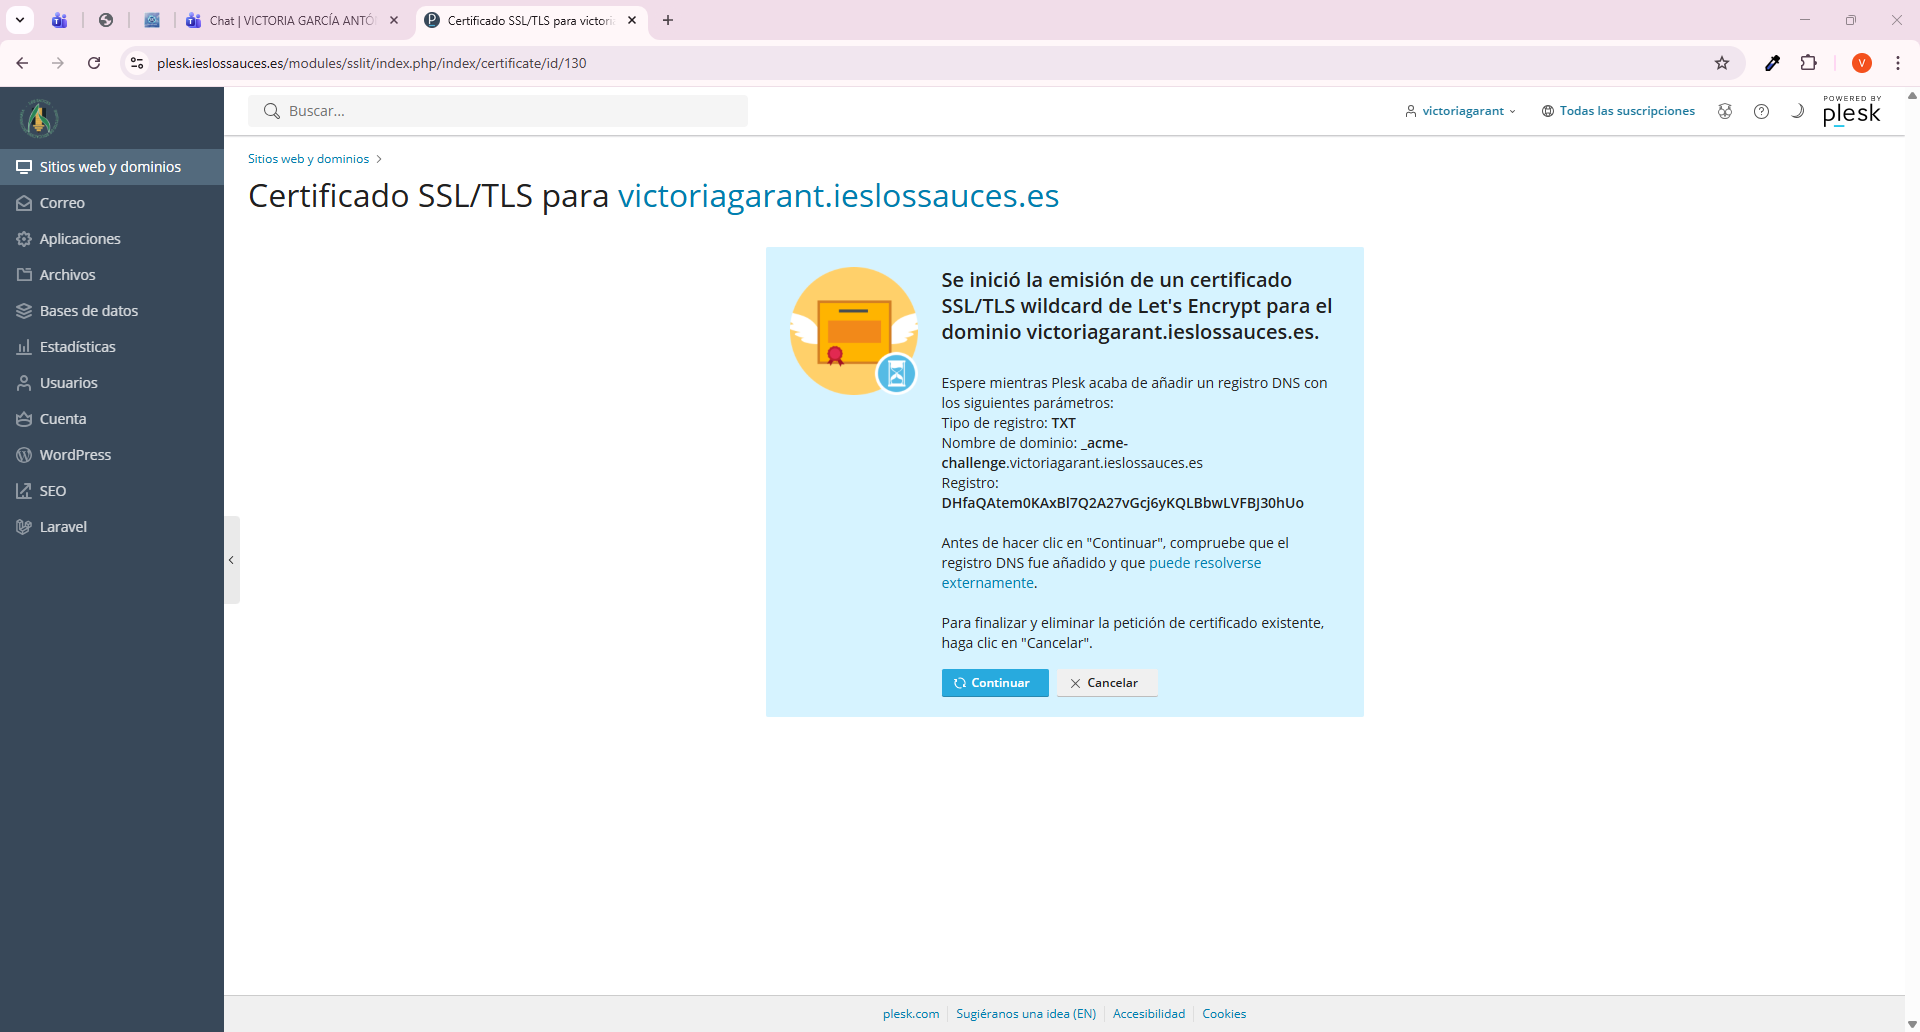
Task: Open Correo in the sidebar
Action: tap(62, 203)
